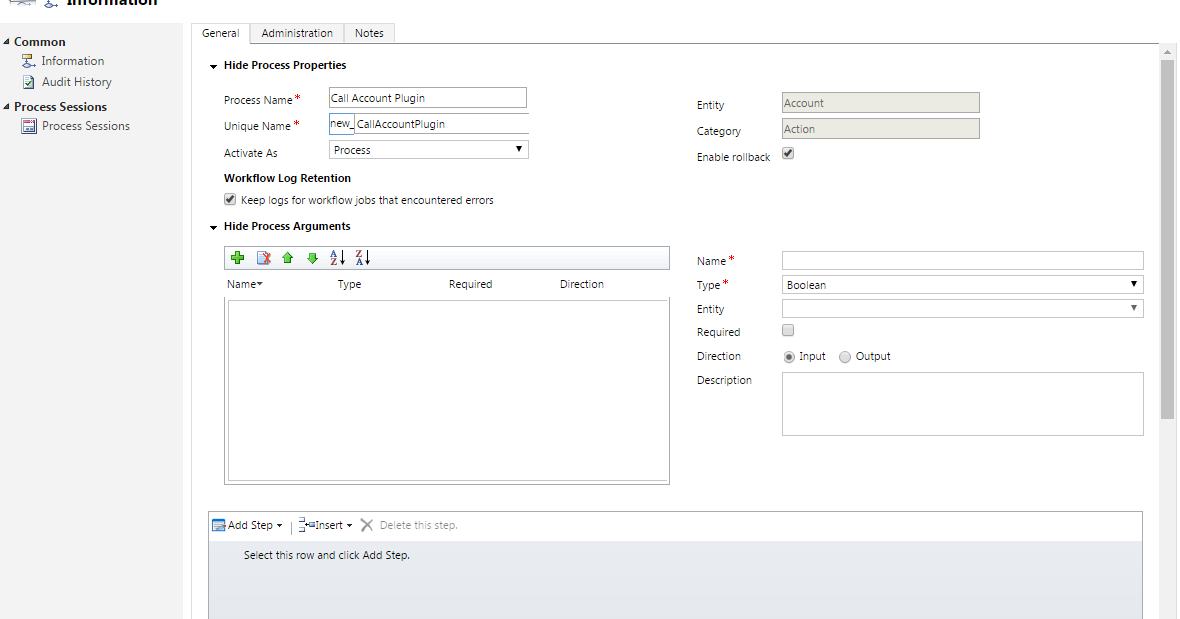Viewport: 1180px width, 619px height.
Task: Move argument up with the green up arrow
Action: [287, 258]
